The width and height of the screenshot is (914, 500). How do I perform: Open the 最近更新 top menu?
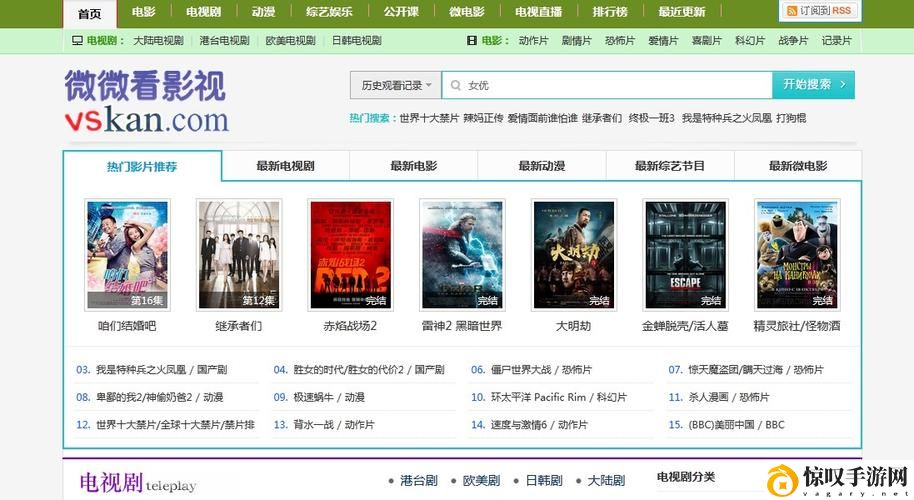tap(682, 12)
